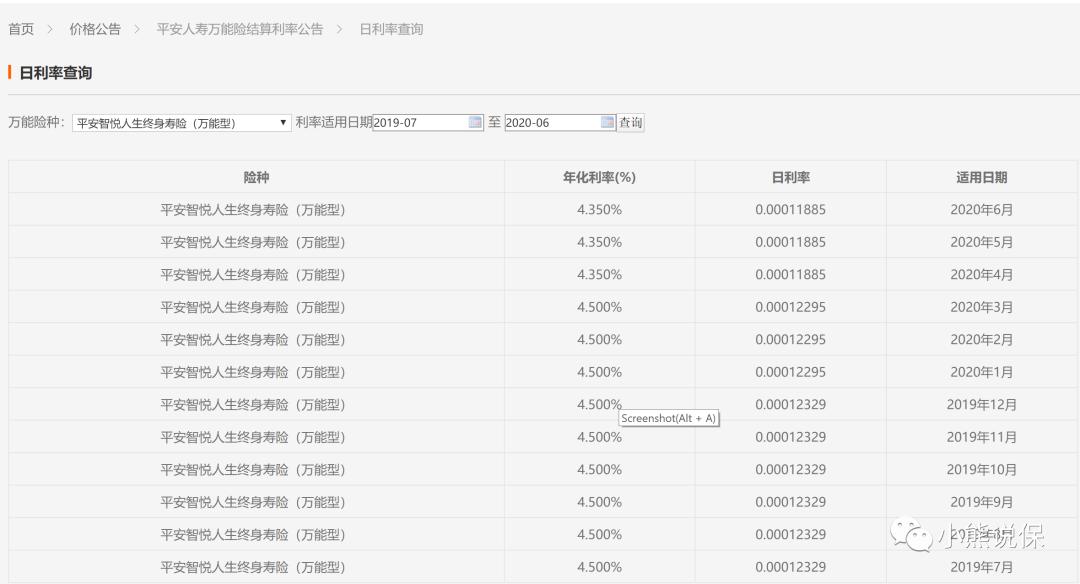Click the 0.00012295 daily rate for 2020年3月
Screen dimensions: 1080x584
click(x=790, y=307)
